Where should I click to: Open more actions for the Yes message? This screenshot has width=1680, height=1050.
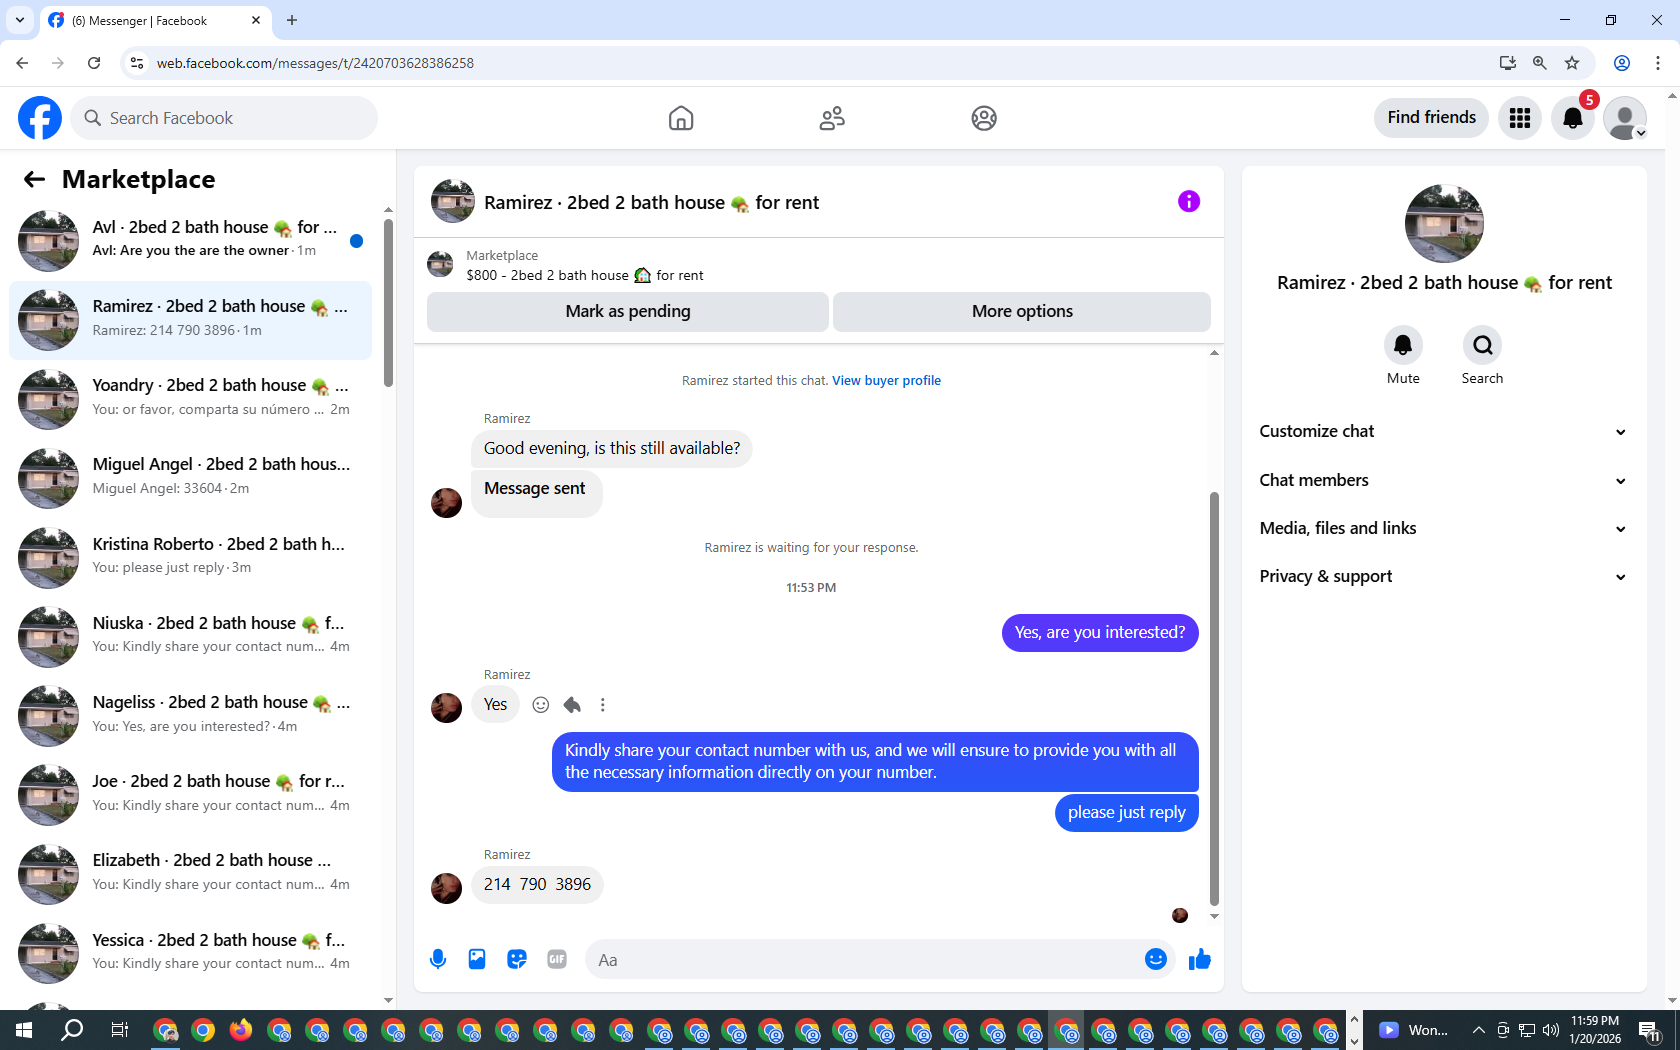[602, 705]
